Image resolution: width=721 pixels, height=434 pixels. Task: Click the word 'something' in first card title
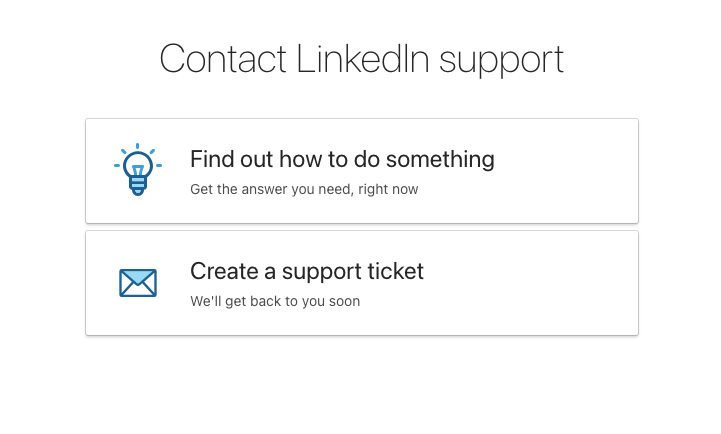pyautogui.click(x=440, y=160)
